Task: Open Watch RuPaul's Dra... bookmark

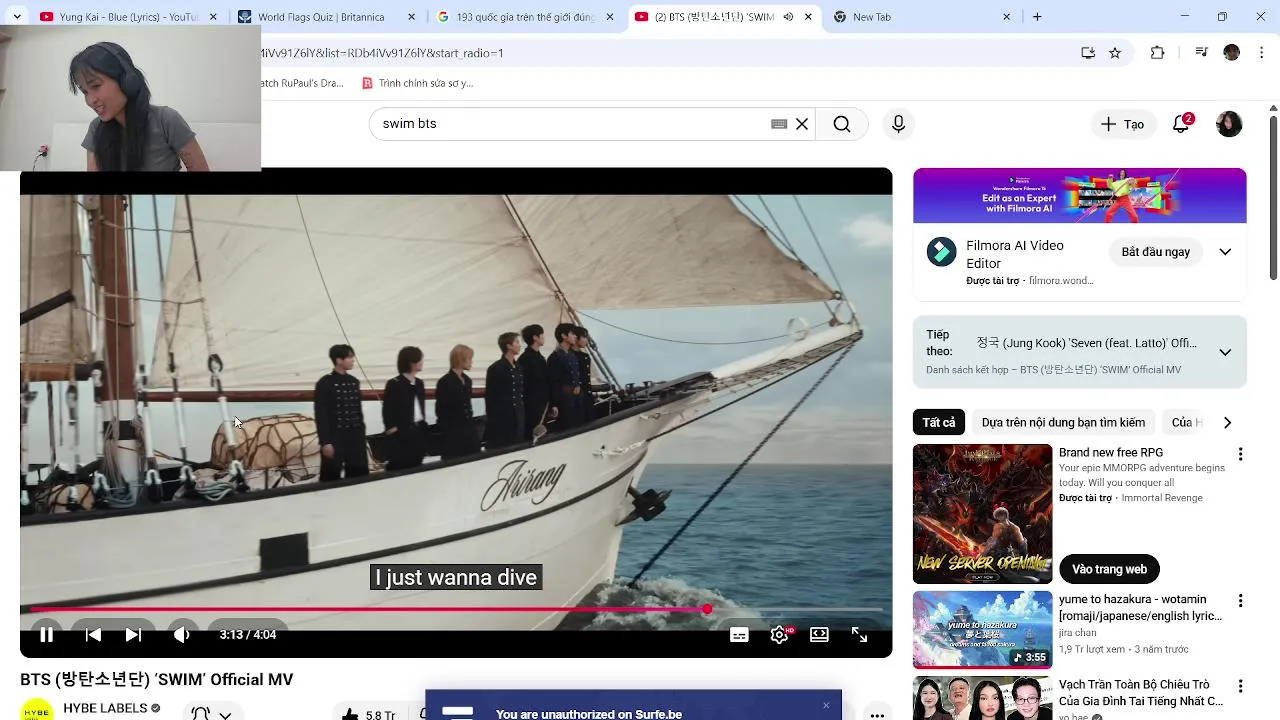Action: (x=302, y=83)
